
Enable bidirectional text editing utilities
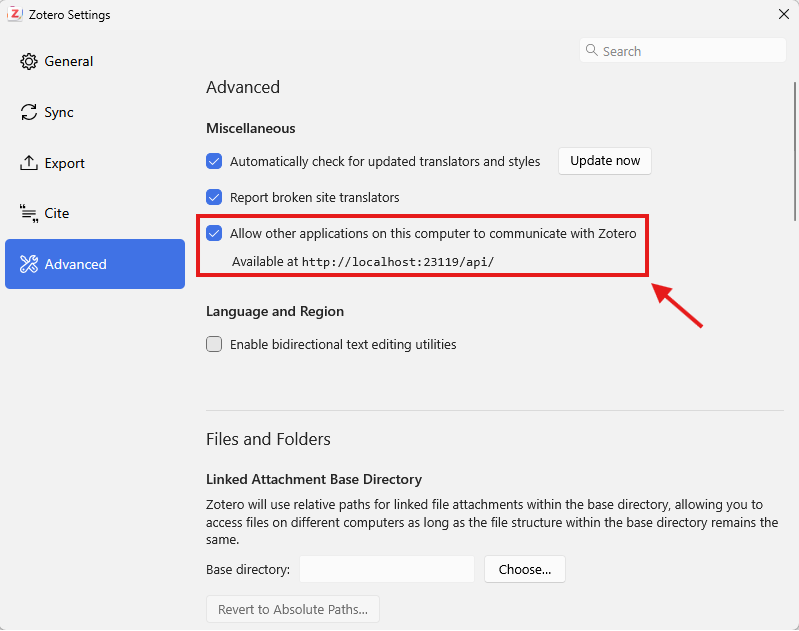pyautogui.click(x=214, y=344)
